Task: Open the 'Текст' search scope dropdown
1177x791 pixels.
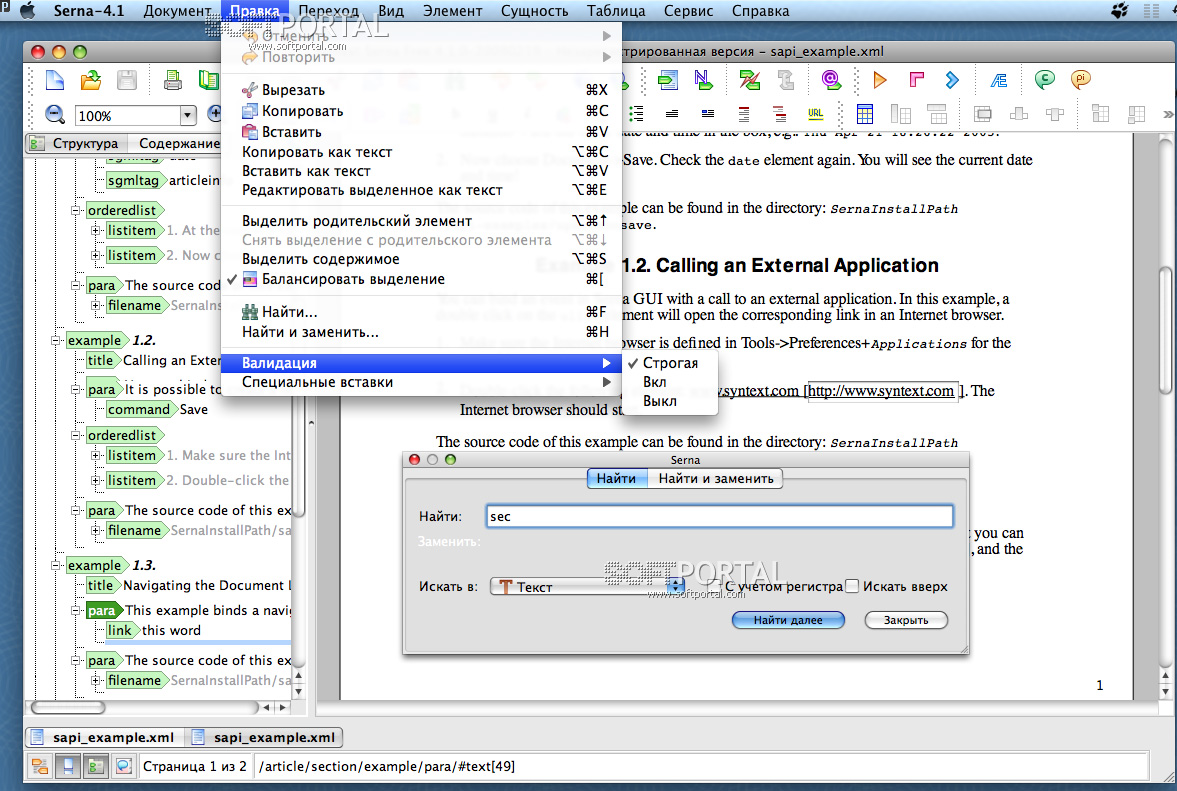Action: (x=587, y=587)
